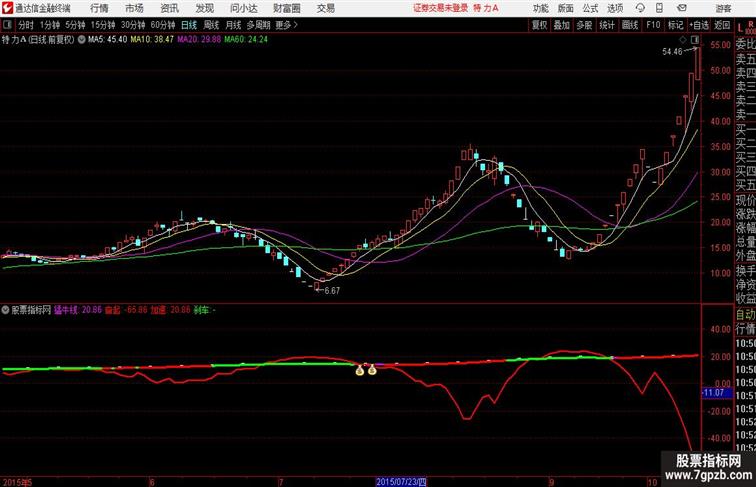
Task: Switch to the 分时 period tab
Action: pyautogui.click(x=26, y=25)
